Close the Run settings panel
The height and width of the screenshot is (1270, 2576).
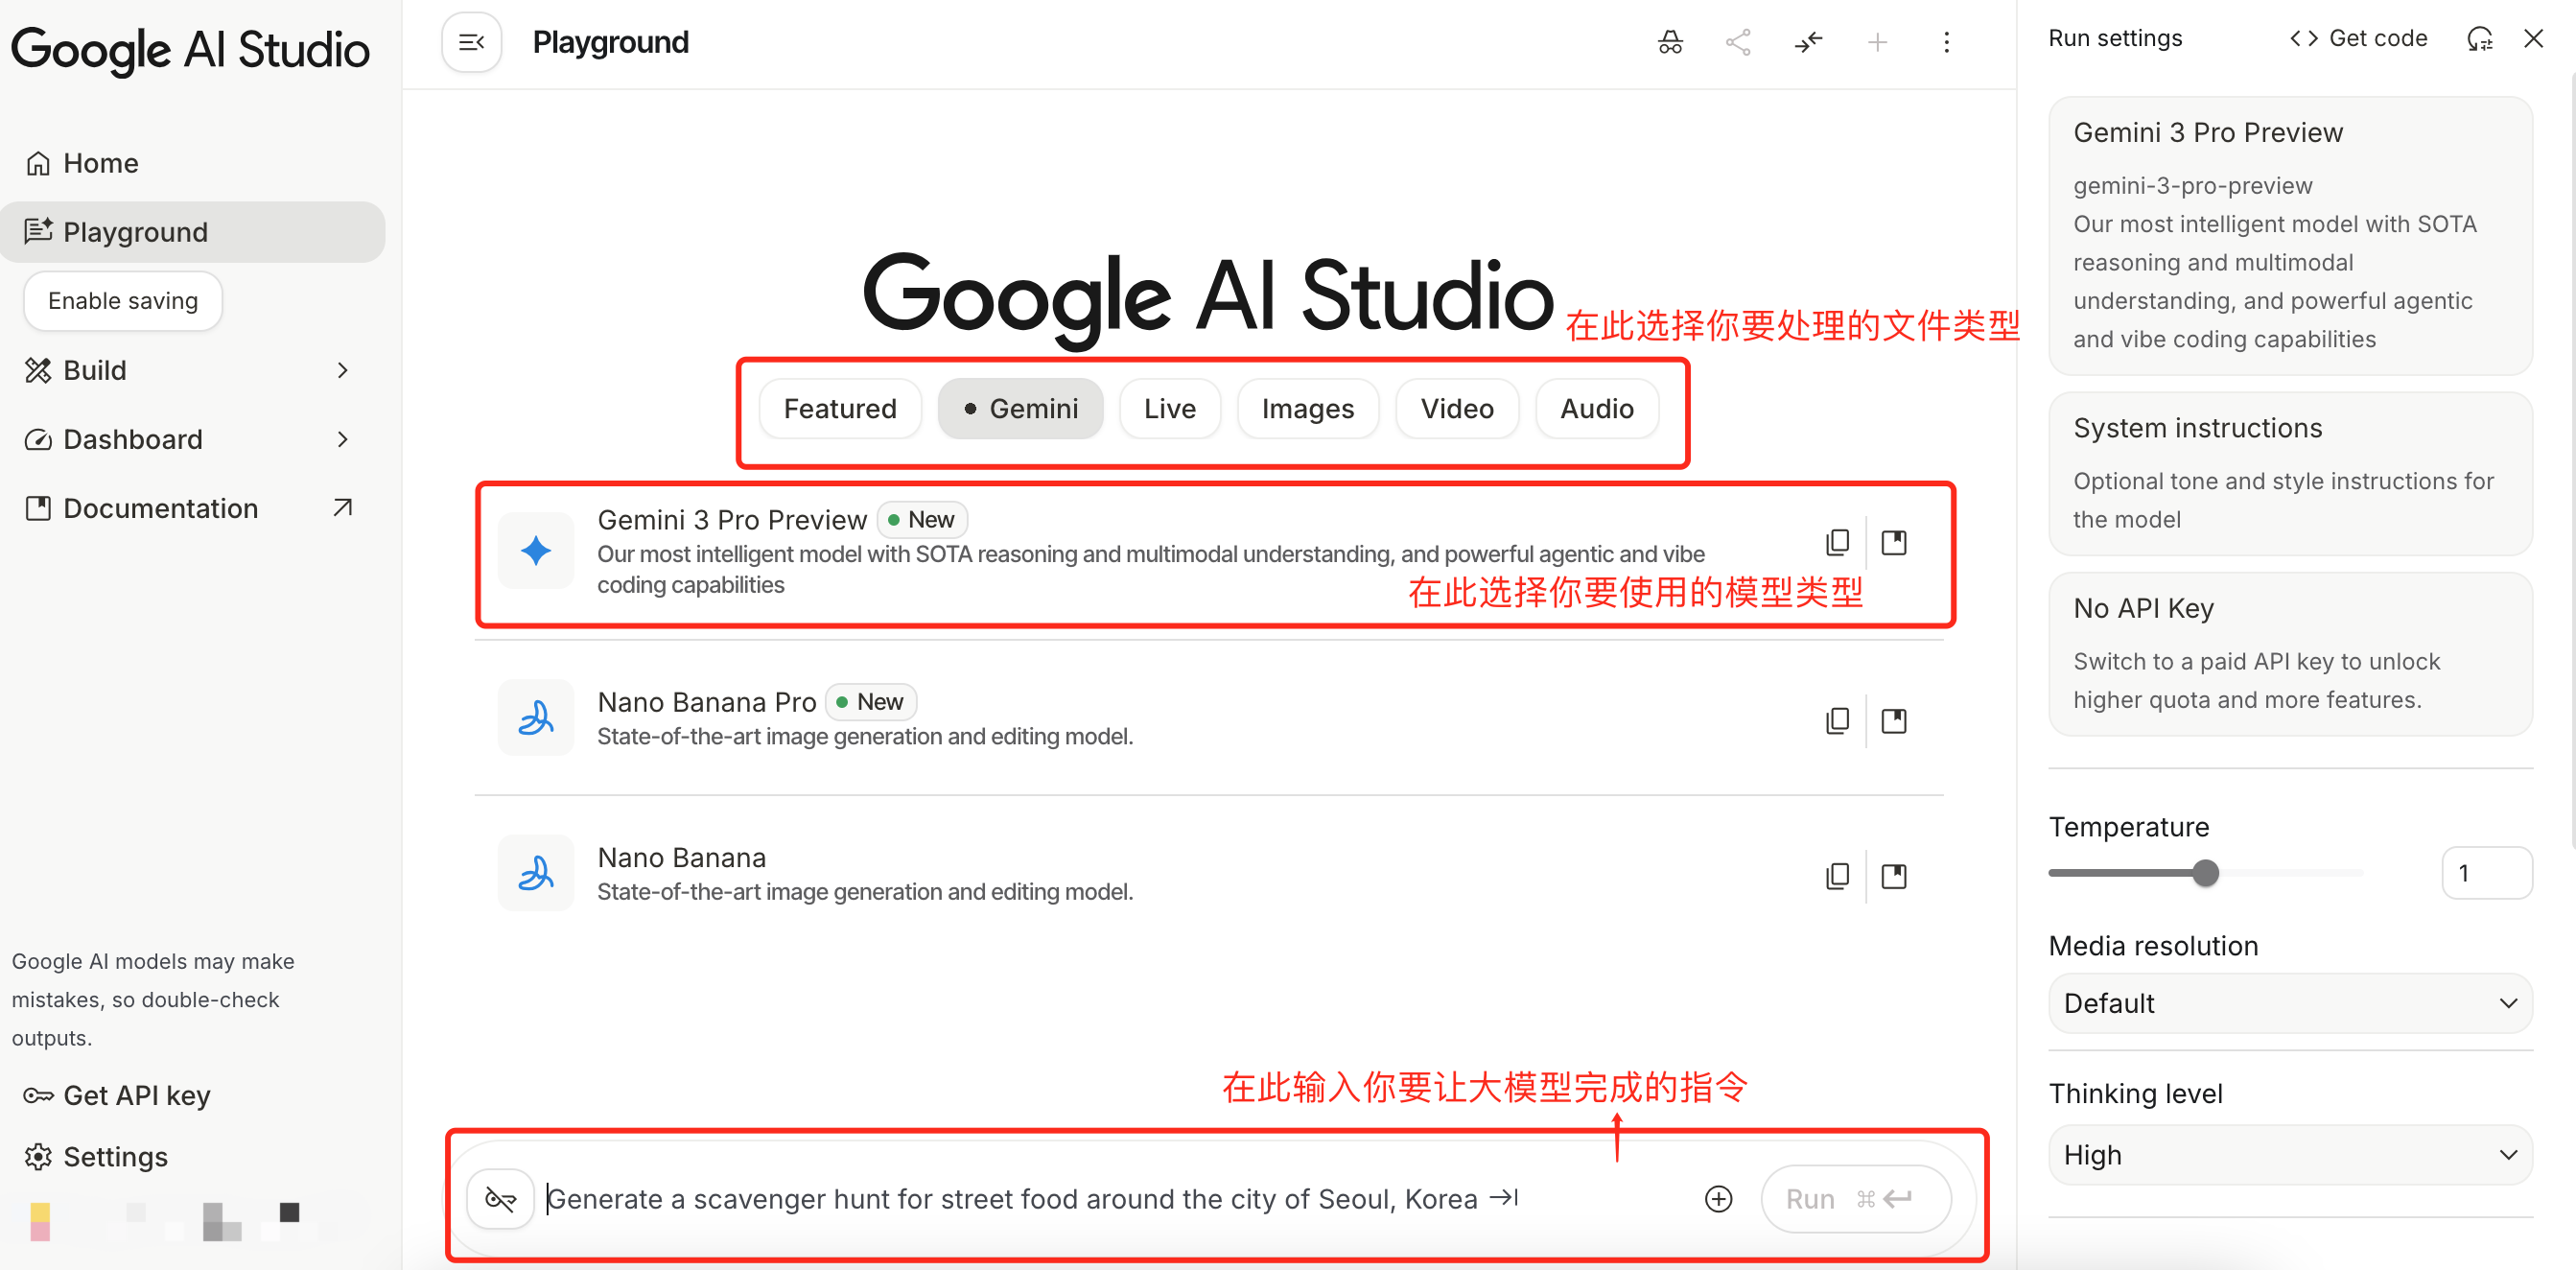(x=2533, y=38)
